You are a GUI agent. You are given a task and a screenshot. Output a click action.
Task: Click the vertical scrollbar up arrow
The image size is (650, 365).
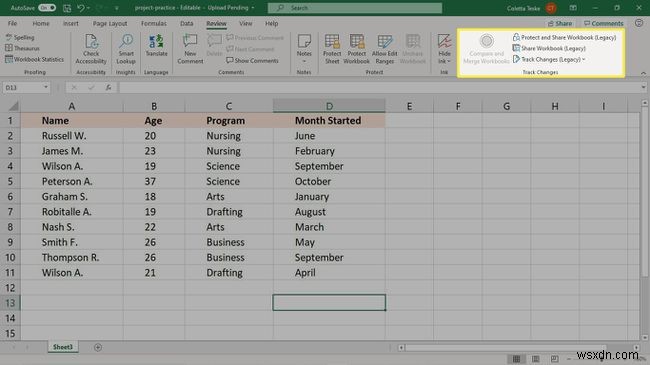645,102
